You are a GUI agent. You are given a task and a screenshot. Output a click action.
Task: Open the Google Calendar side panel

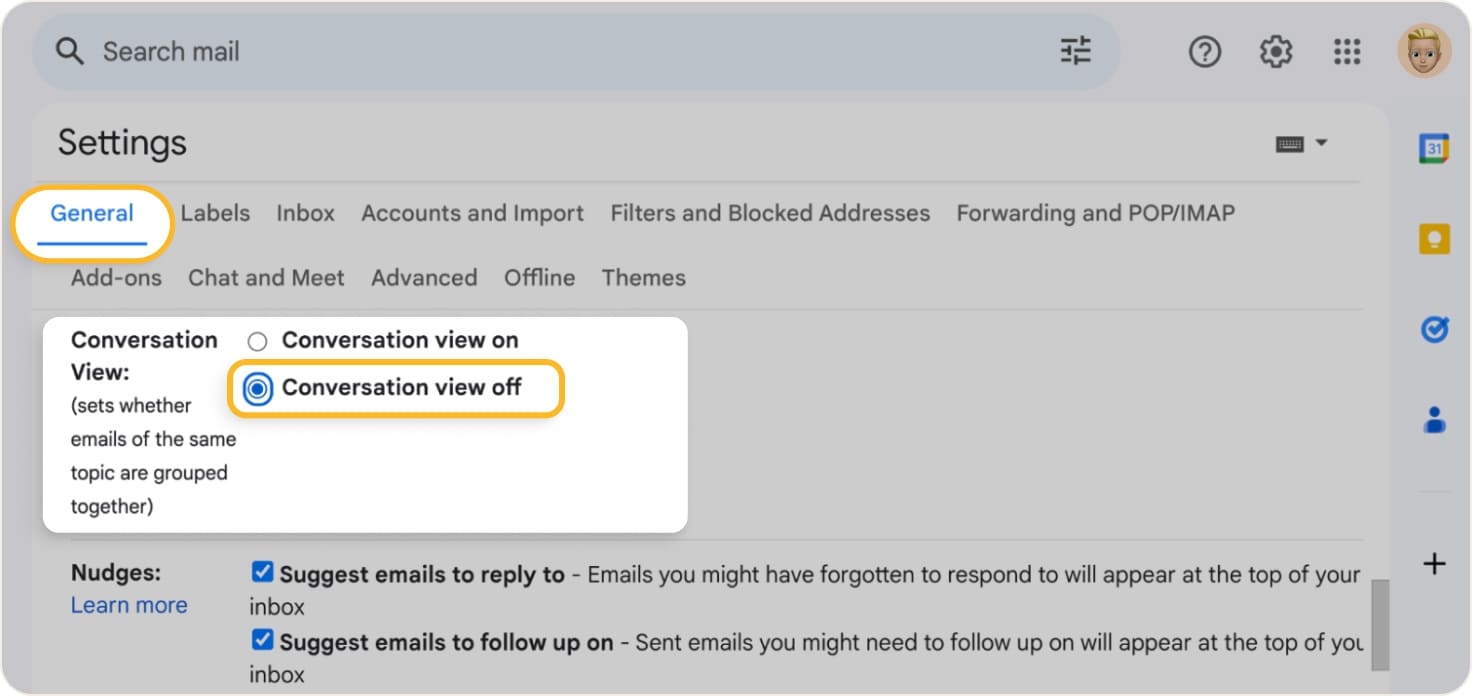coord(1434,146)
